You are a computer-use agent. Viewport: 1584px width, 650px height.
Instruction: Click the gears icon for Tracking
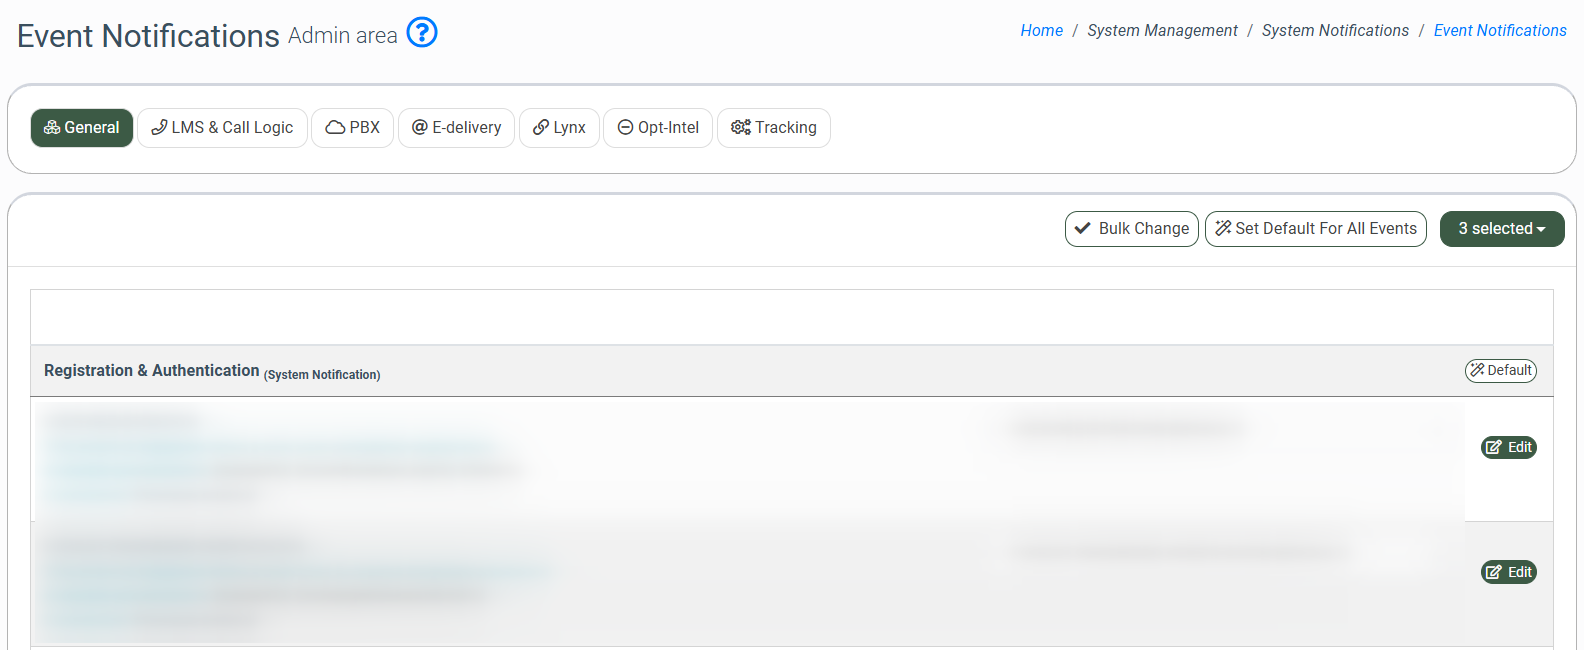[x=740, y=128]
